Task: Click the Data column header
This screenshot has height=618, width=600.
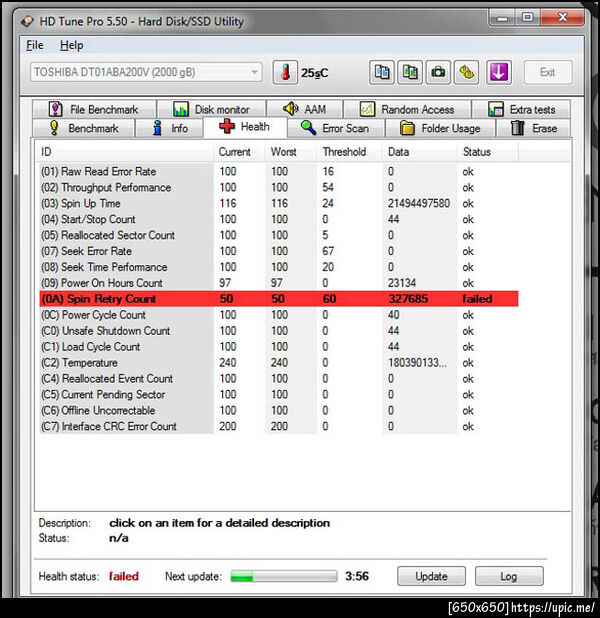Action: pos(420,152)
